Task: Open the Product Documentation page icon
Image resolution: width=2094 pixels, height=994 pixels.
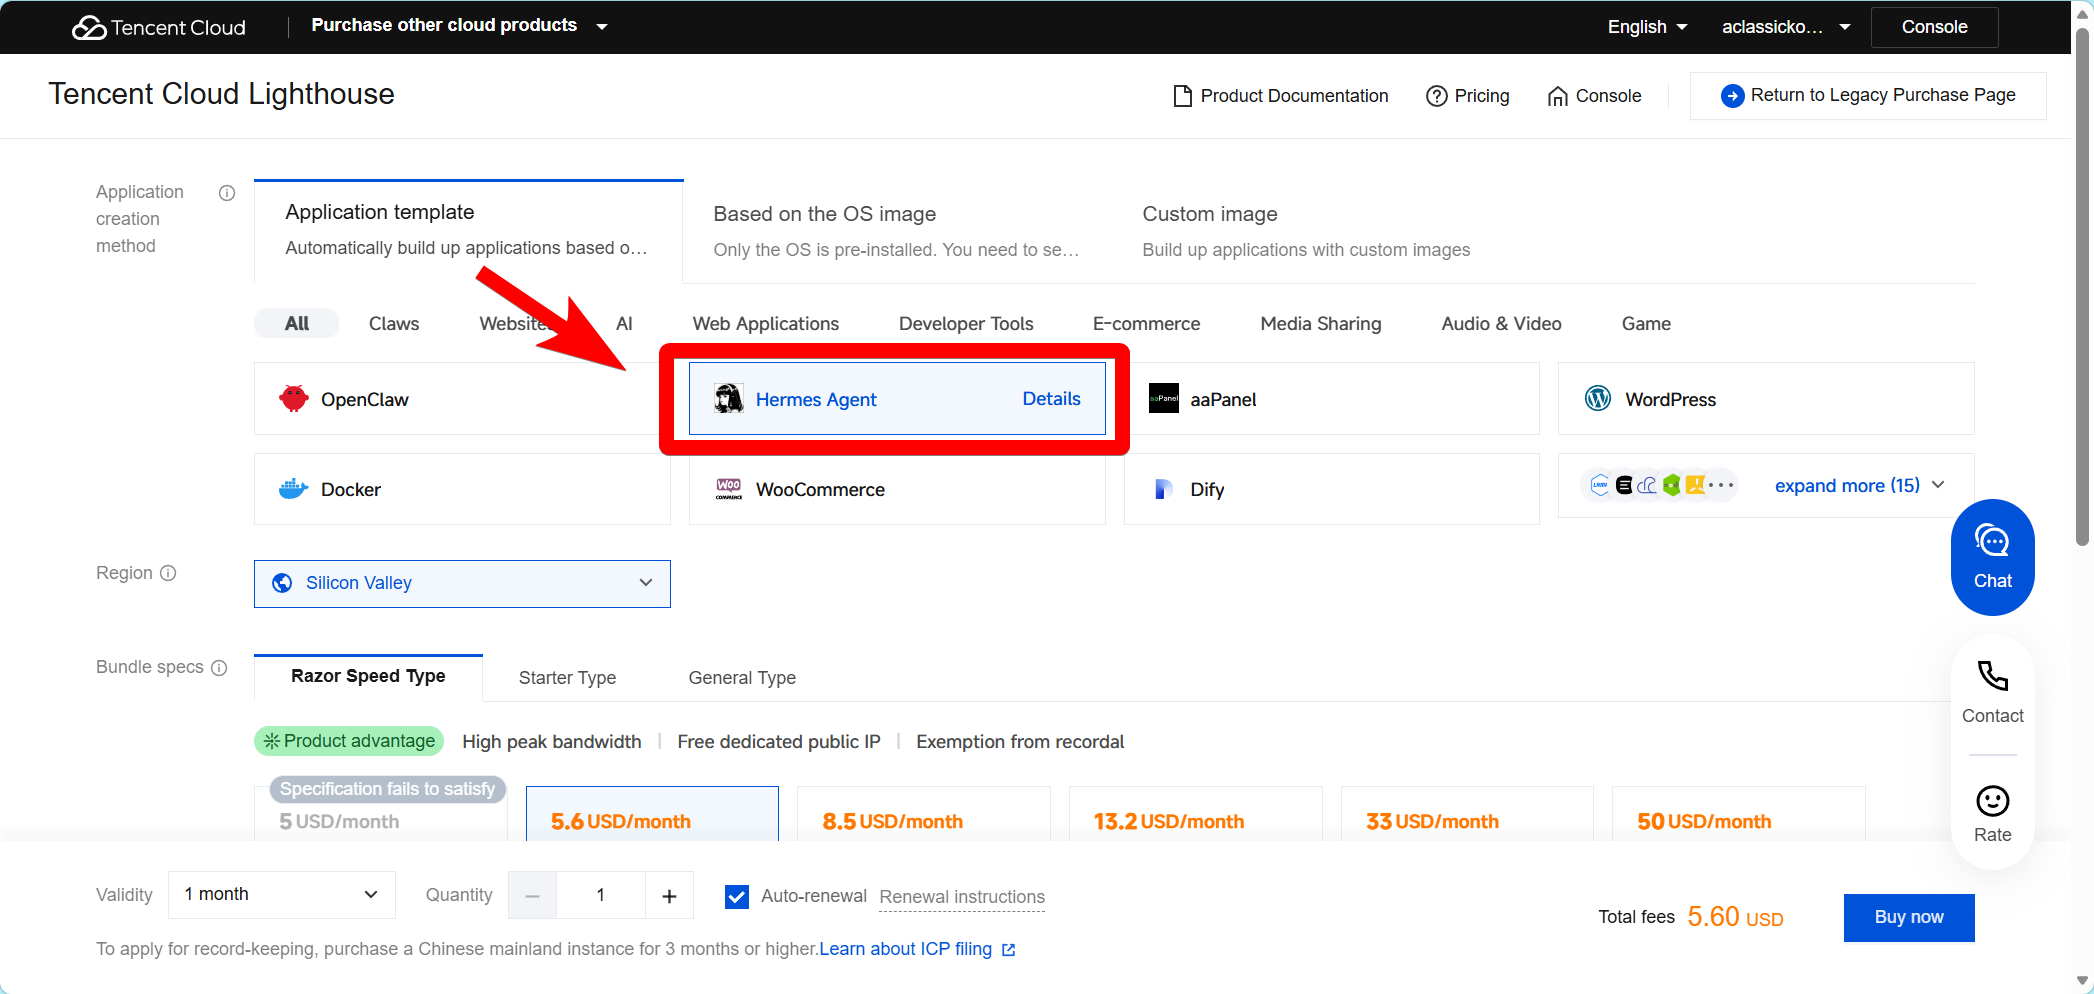Action: pyautogui.click(x=1182, y=96)
